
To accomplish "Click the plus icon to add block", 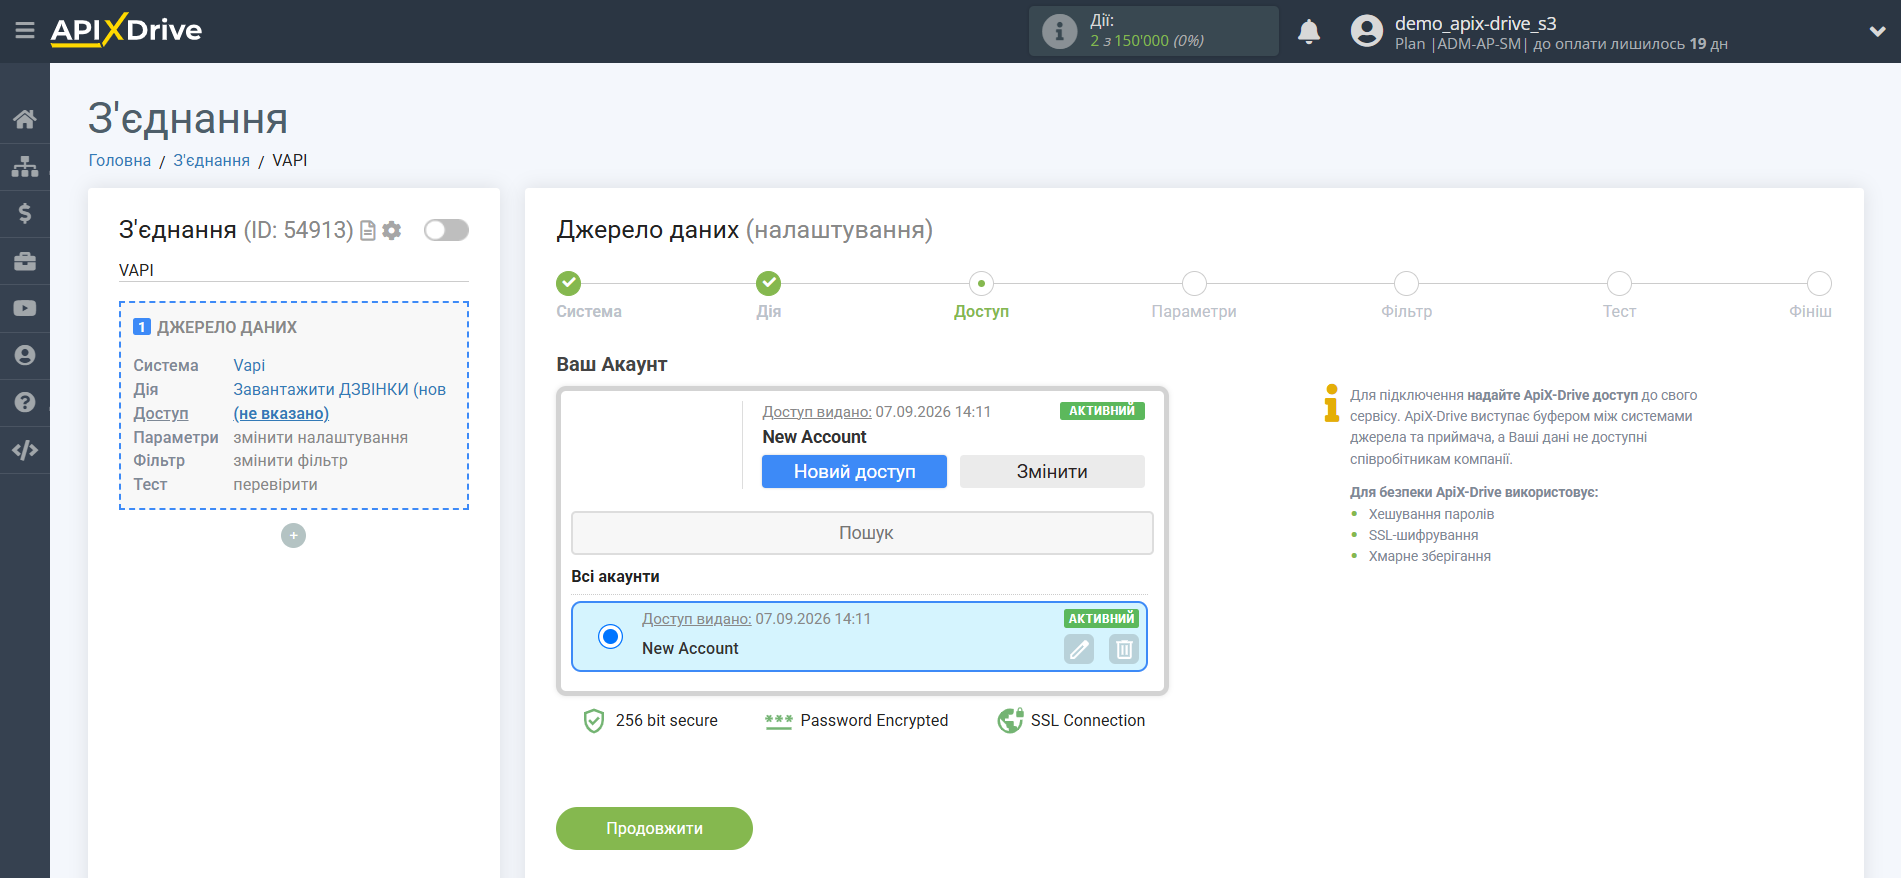I will [x=293, y=536].
